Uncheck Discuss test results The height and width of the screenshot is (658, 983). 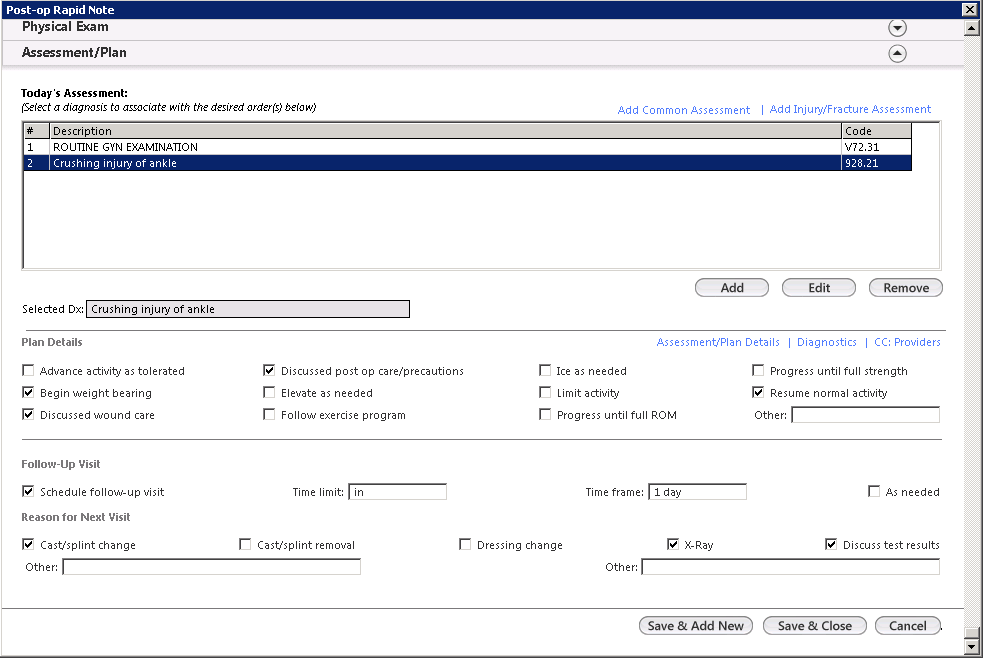831,544
